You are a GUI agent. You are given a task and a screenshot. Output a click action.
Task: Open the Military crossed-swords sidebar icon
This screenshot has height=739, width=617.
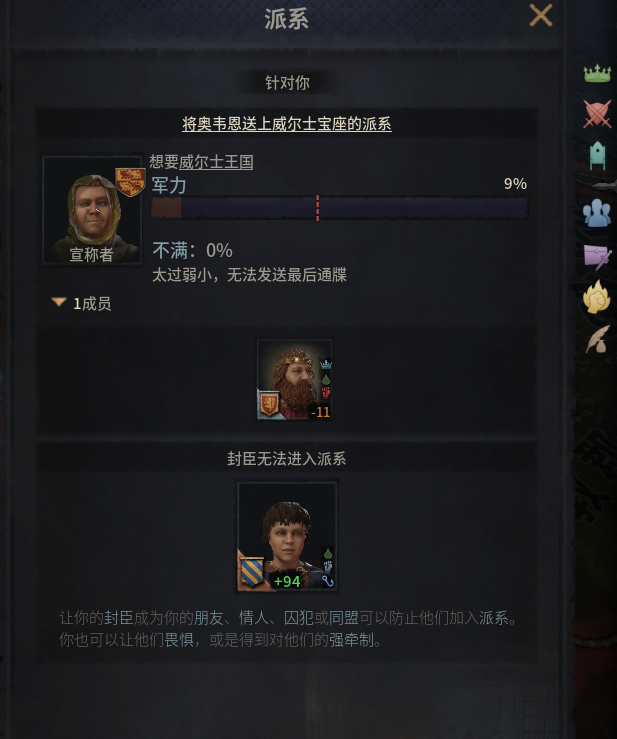[597, 114]
